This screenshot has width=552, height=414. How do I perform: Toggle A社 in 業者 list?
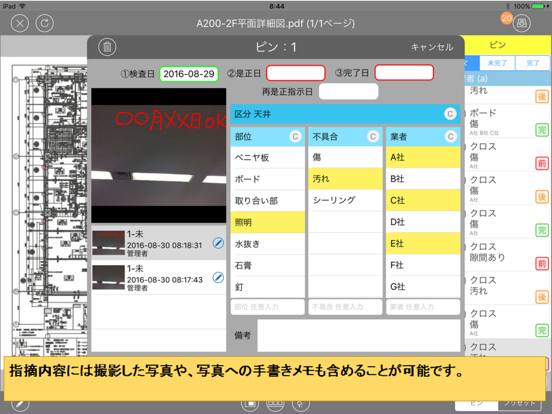pyautogui.click(x=423, y=157)
